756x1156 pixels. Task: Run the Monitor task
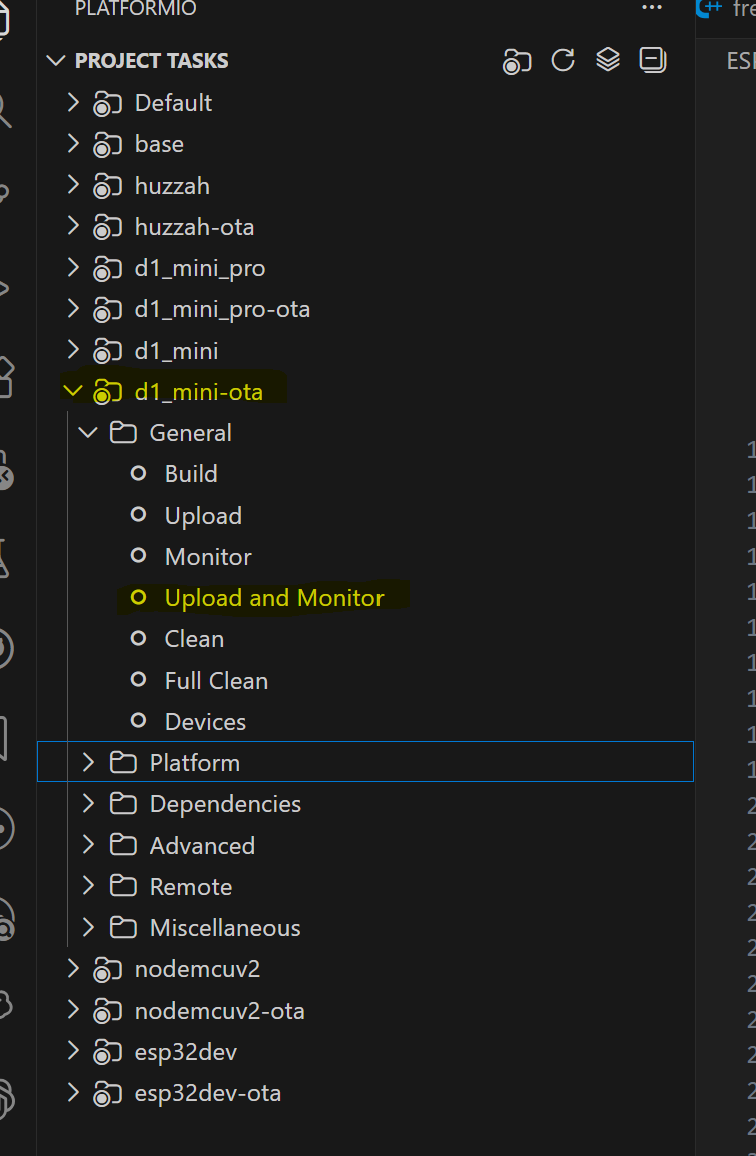(x=208, y=557)
